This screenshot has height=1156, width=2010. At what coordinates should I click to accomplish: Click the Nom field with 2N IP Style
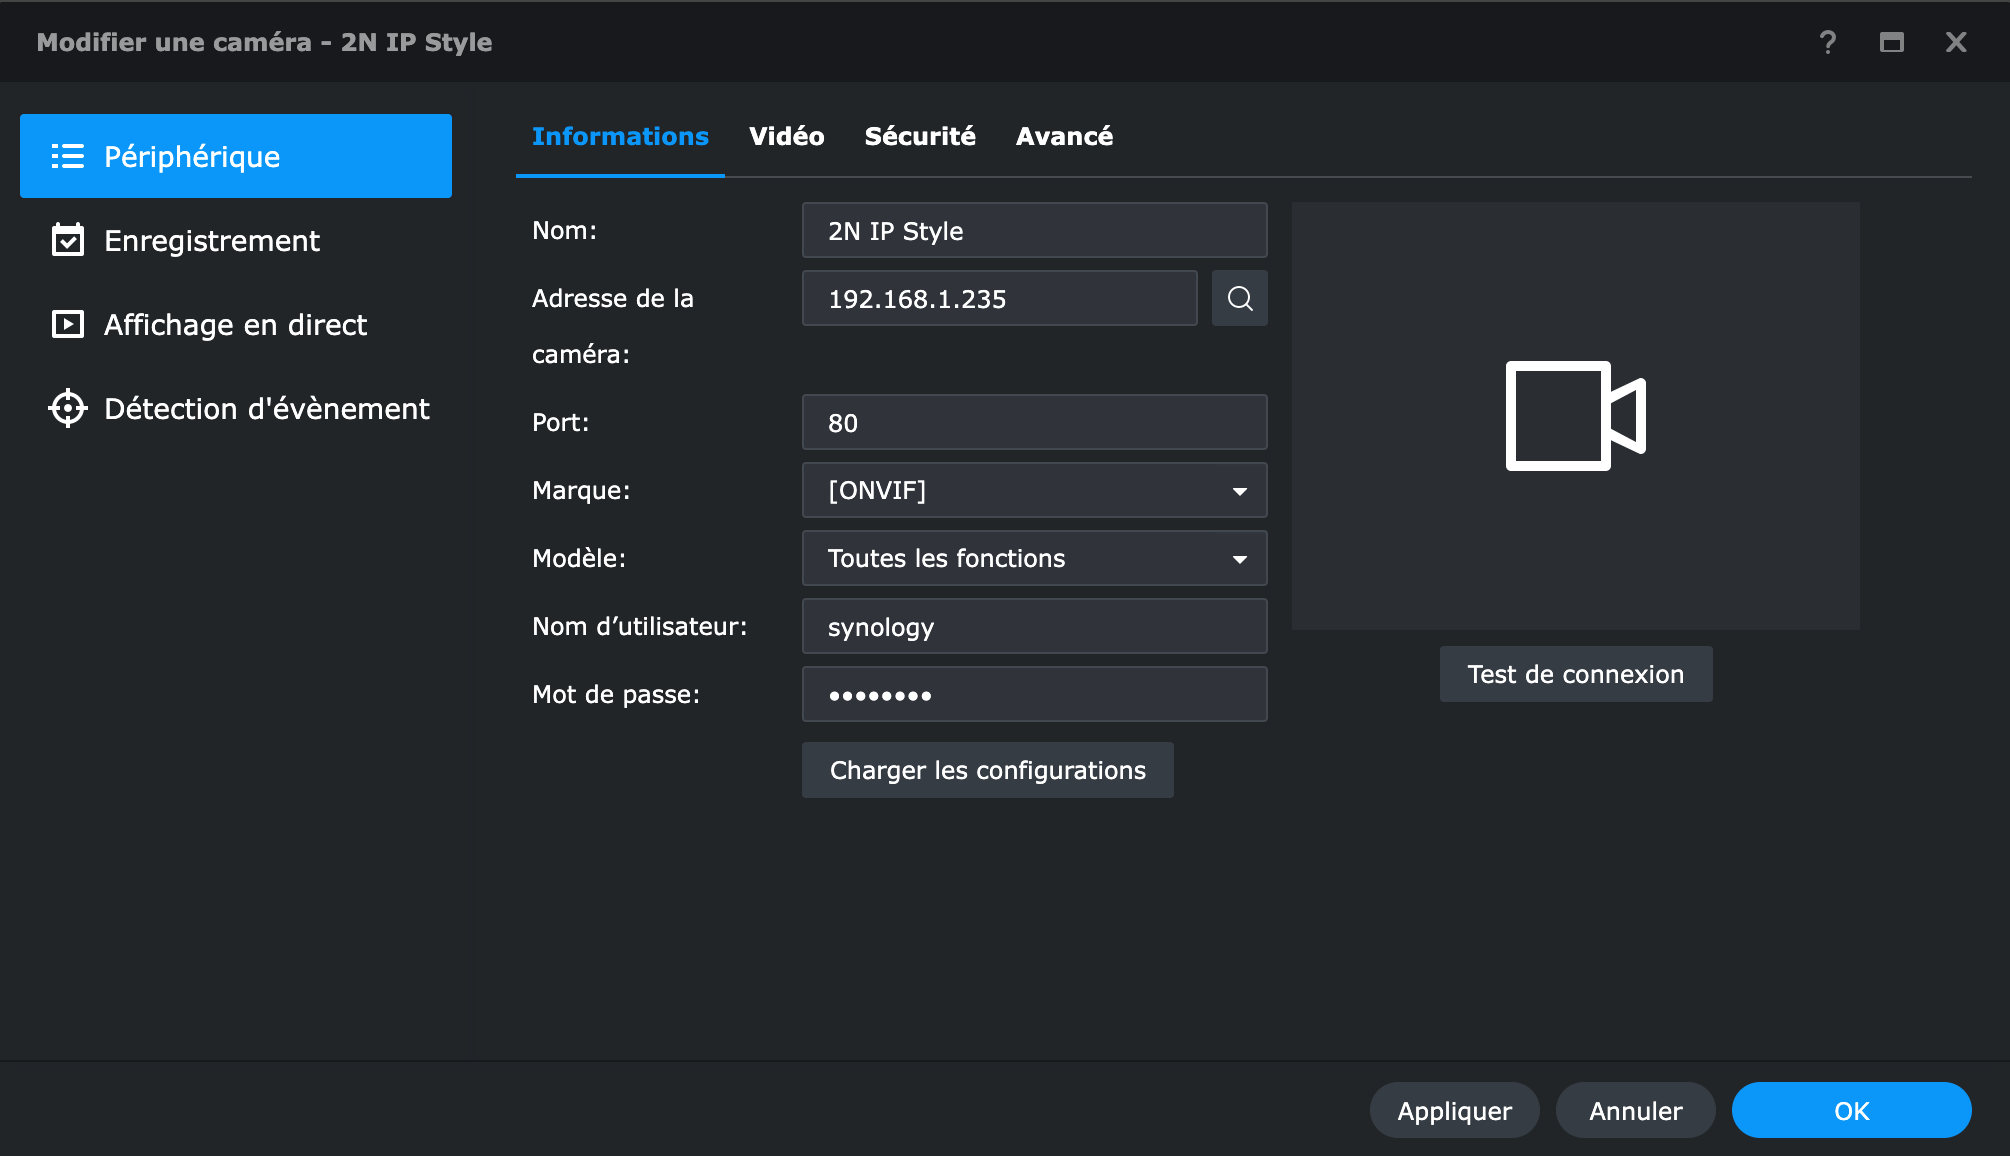[x=1035, y=230]
